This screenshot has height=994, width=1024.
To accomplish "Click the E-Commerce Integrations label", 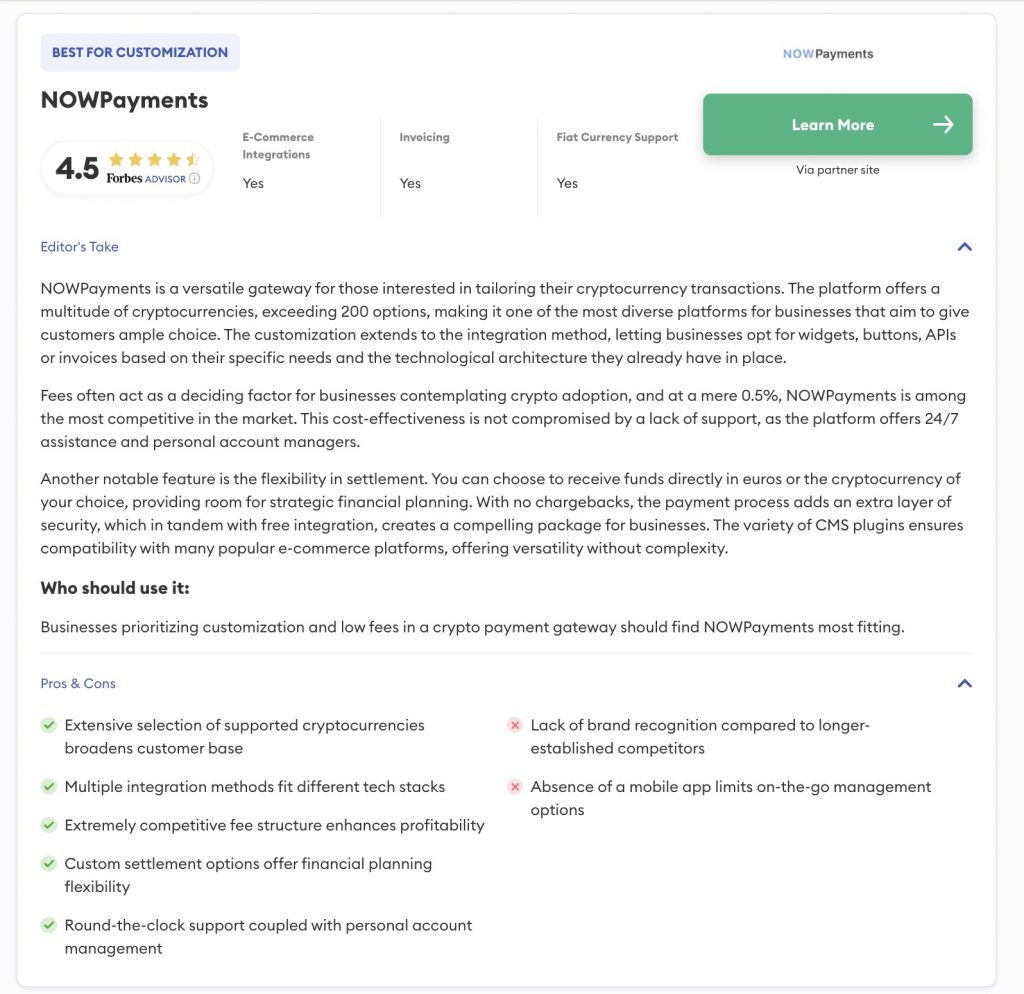I will point(278,146).
